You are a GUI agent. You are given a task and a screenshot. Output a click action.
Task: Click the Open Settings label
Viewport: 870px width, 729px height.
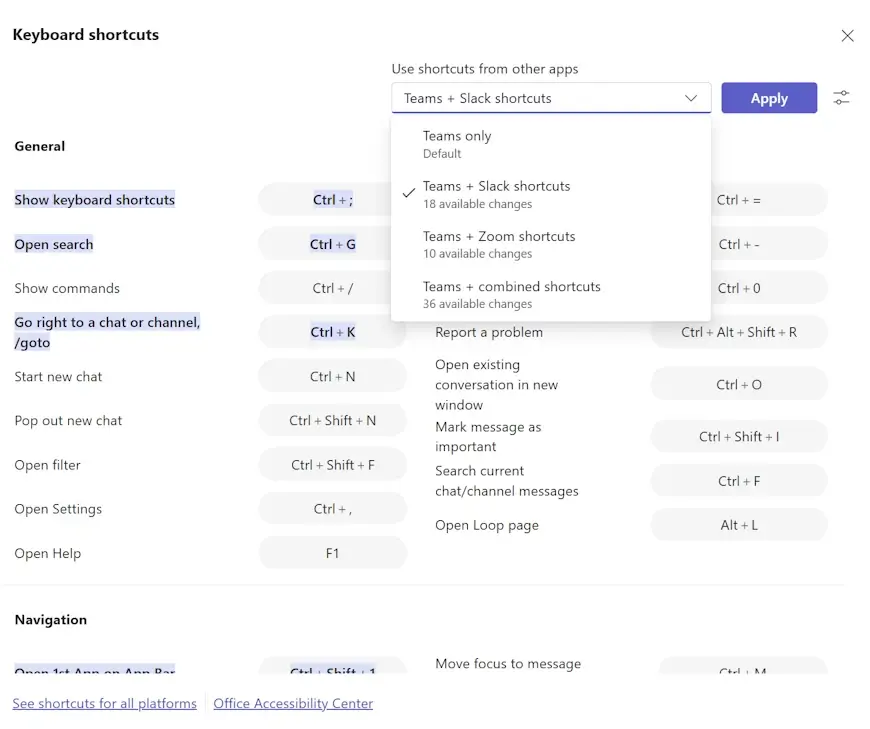[58, 509]
